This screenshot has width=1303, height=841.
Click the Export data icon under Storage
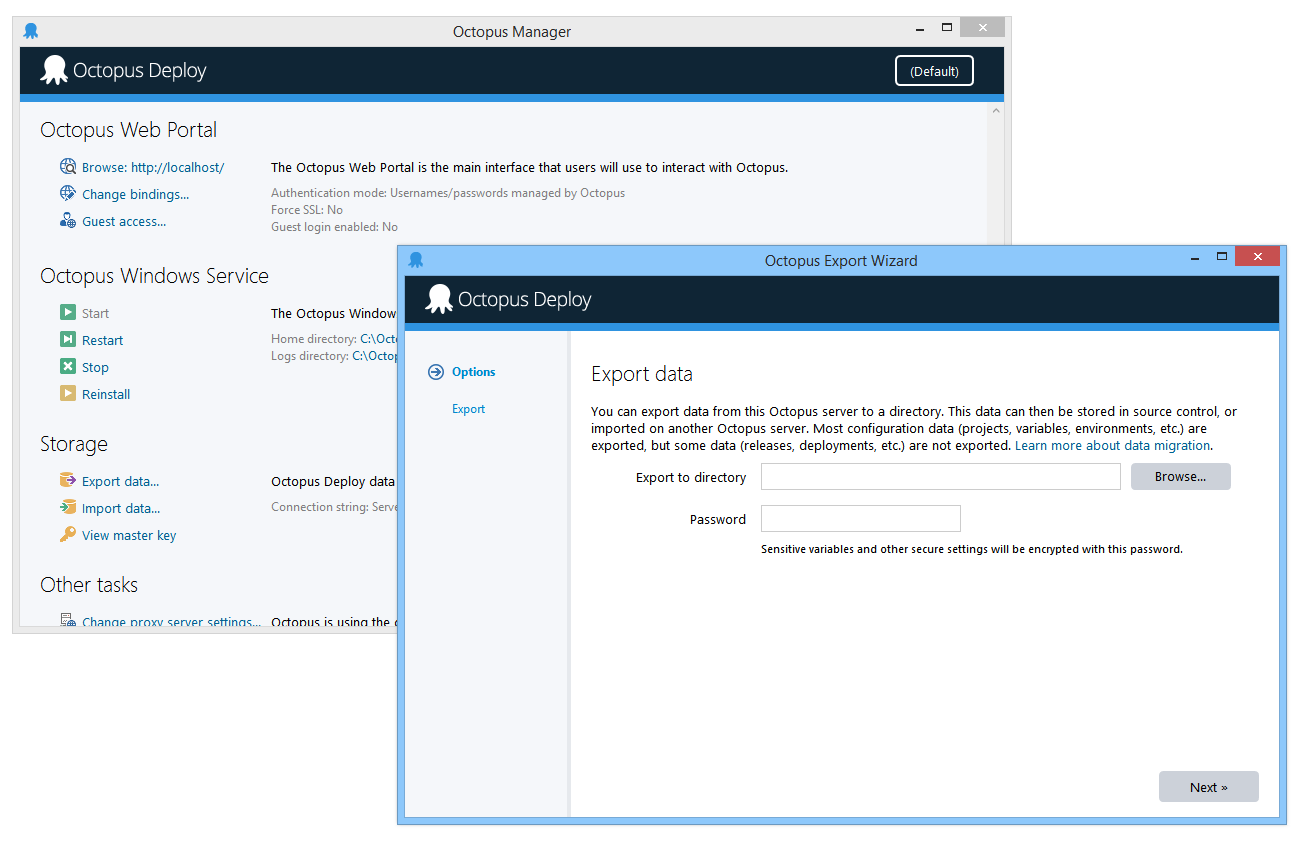click(x=66, y=481)
